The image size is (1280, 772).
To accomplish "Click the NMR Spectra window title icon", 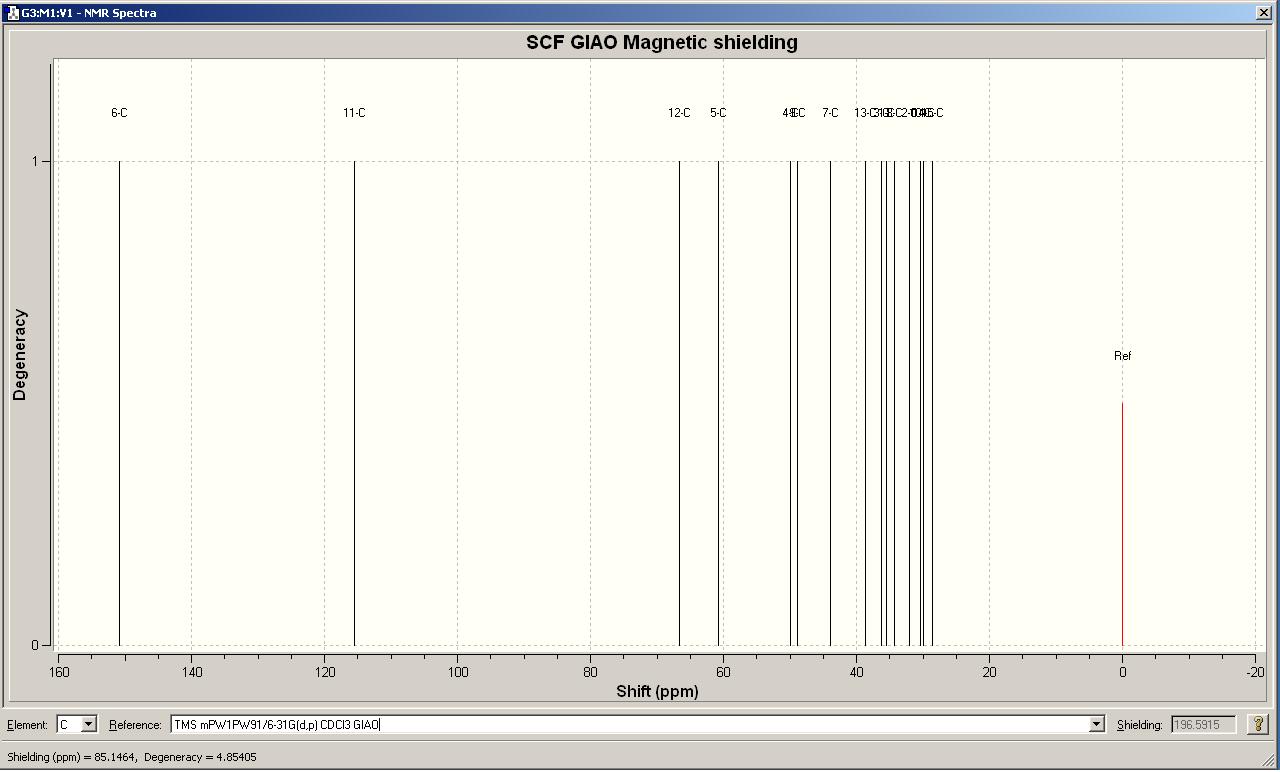I will pos(12,13).
